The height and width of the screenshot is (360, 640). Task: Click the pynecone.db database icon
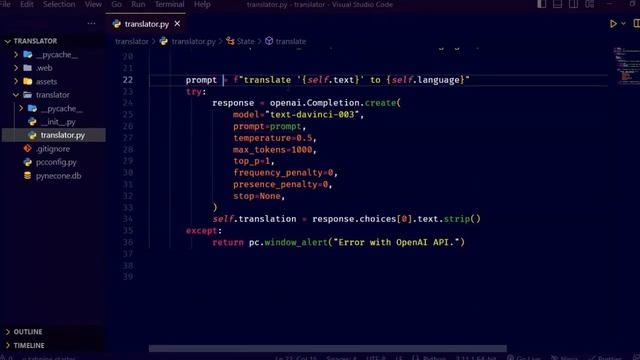(x=27, y=176)
